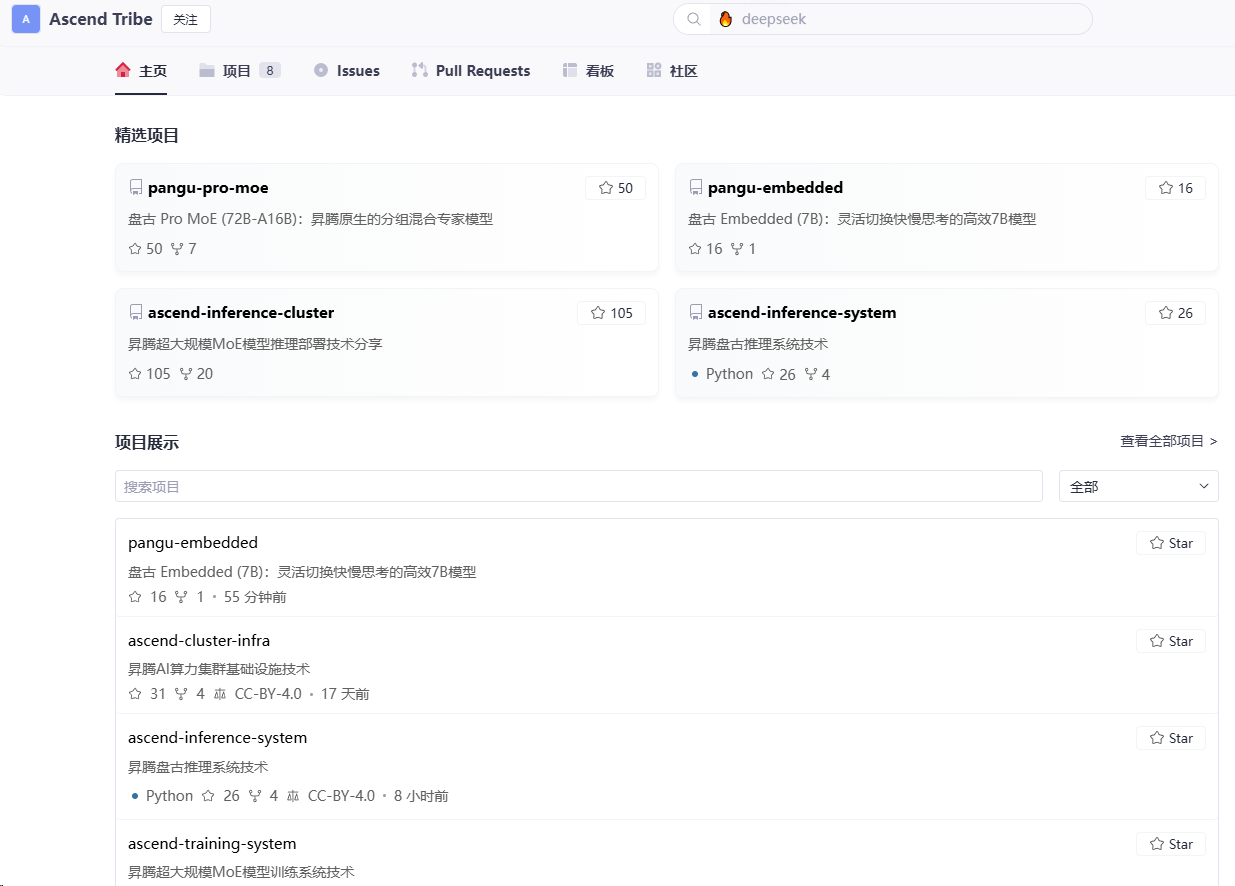Image resolution: width=1235 pixels, height=886 pixels.
Task: Click the Ascend Tribe organization name
Action: (101, 19)
